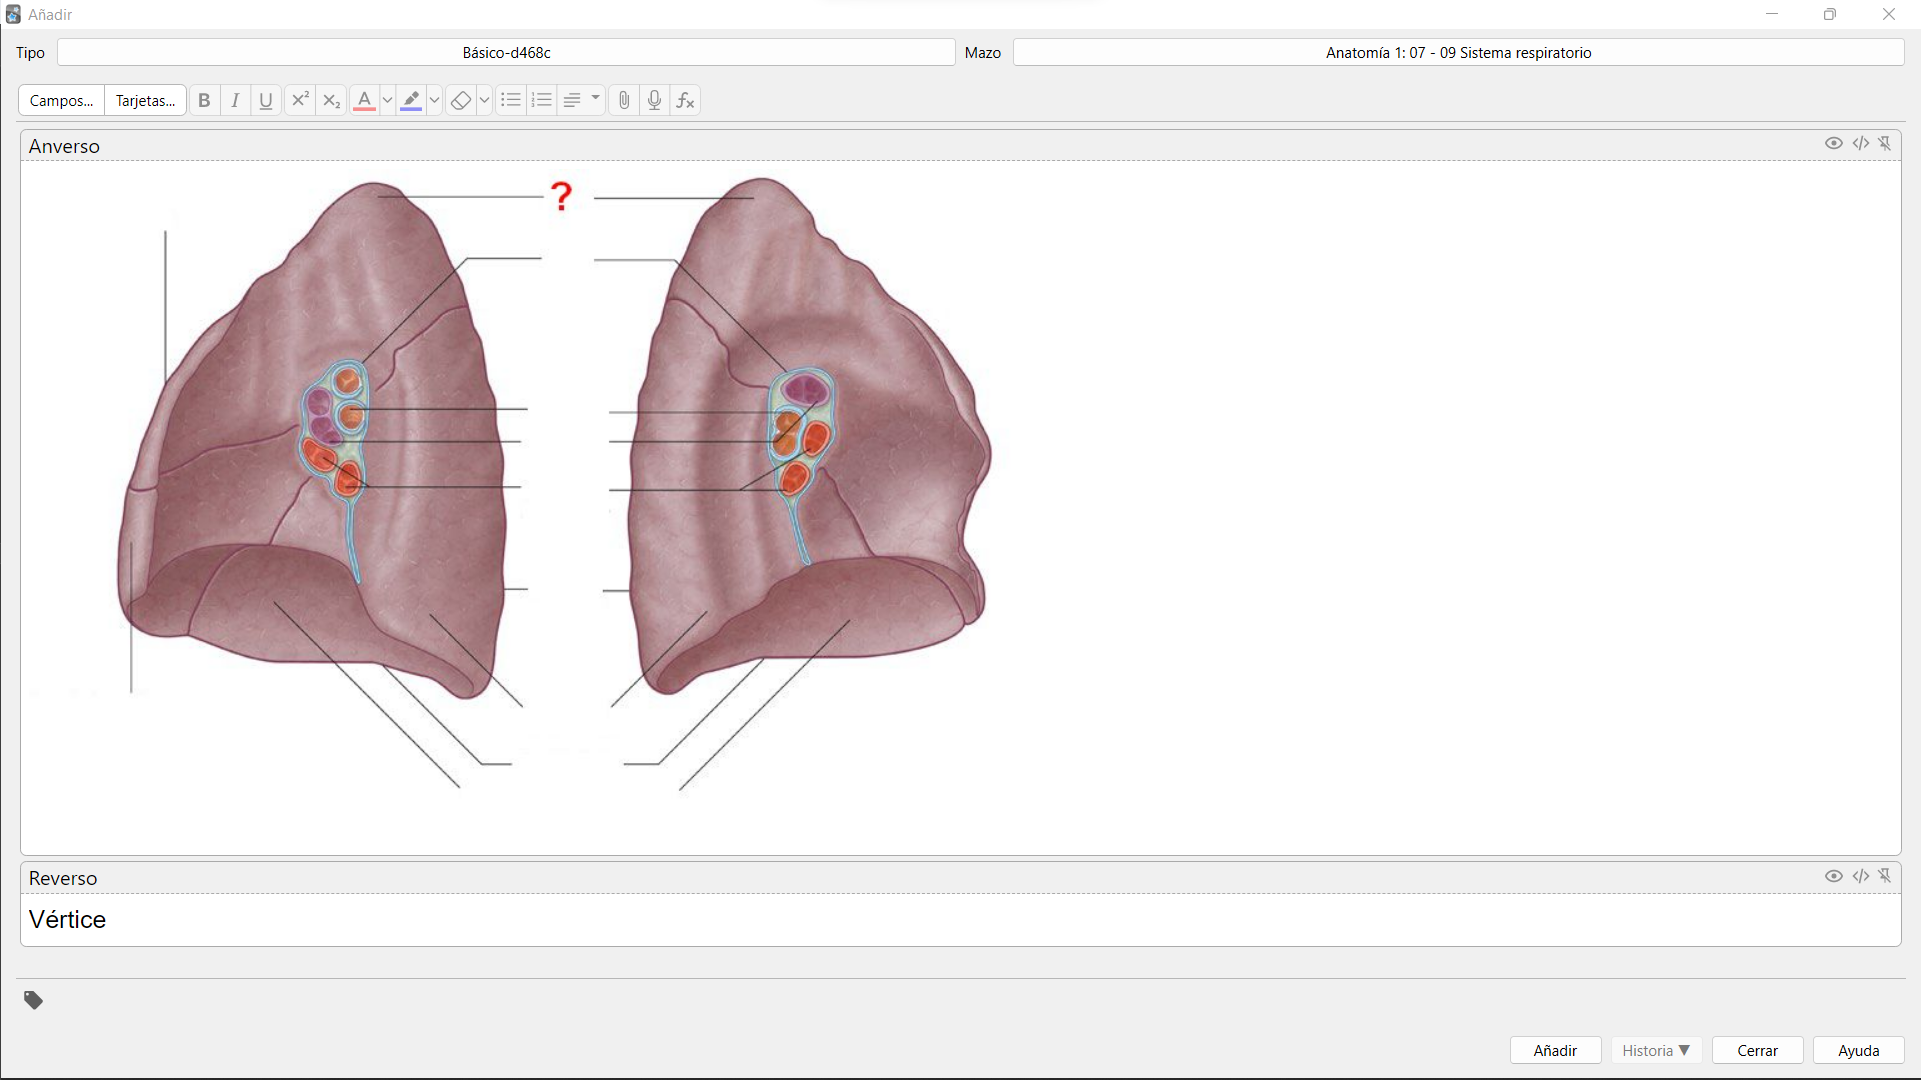Toggle underline text formatting

[266, 100]
